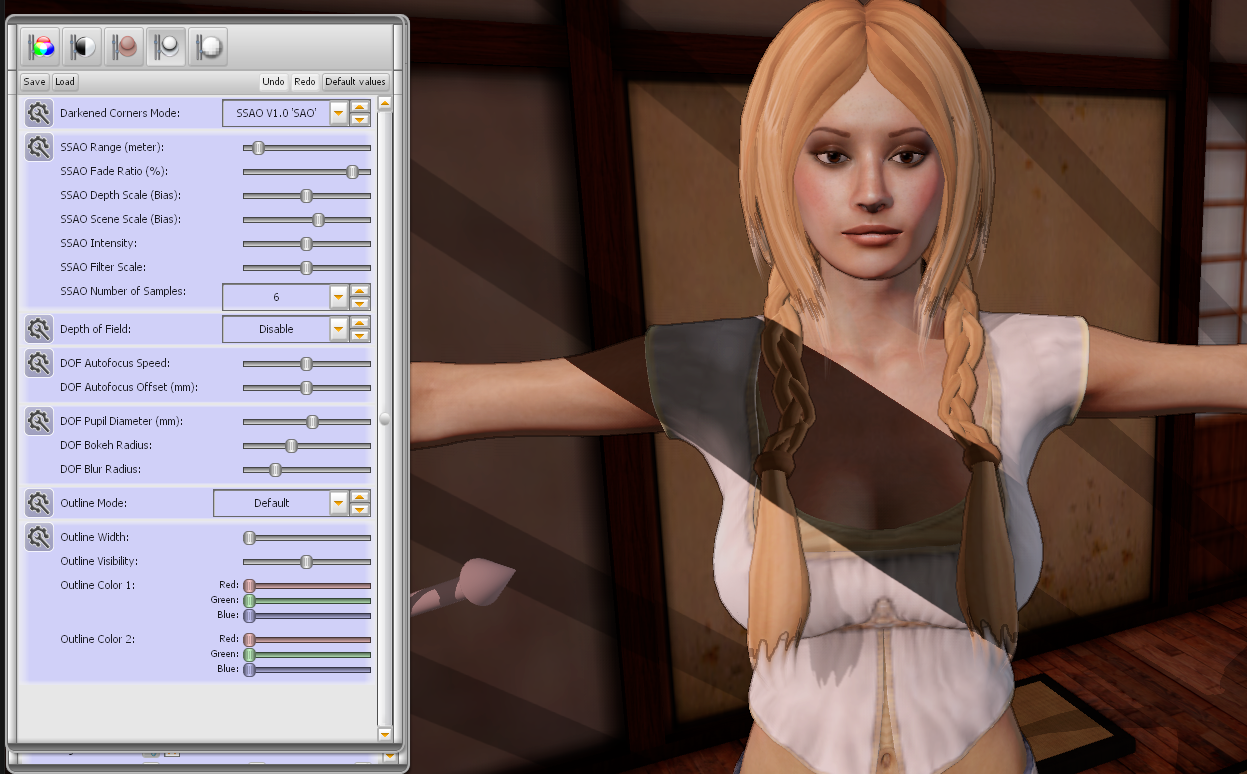Click the SSAO Fade Ratio slider handle
This screenshot has height=774, width=1247.
352,172
